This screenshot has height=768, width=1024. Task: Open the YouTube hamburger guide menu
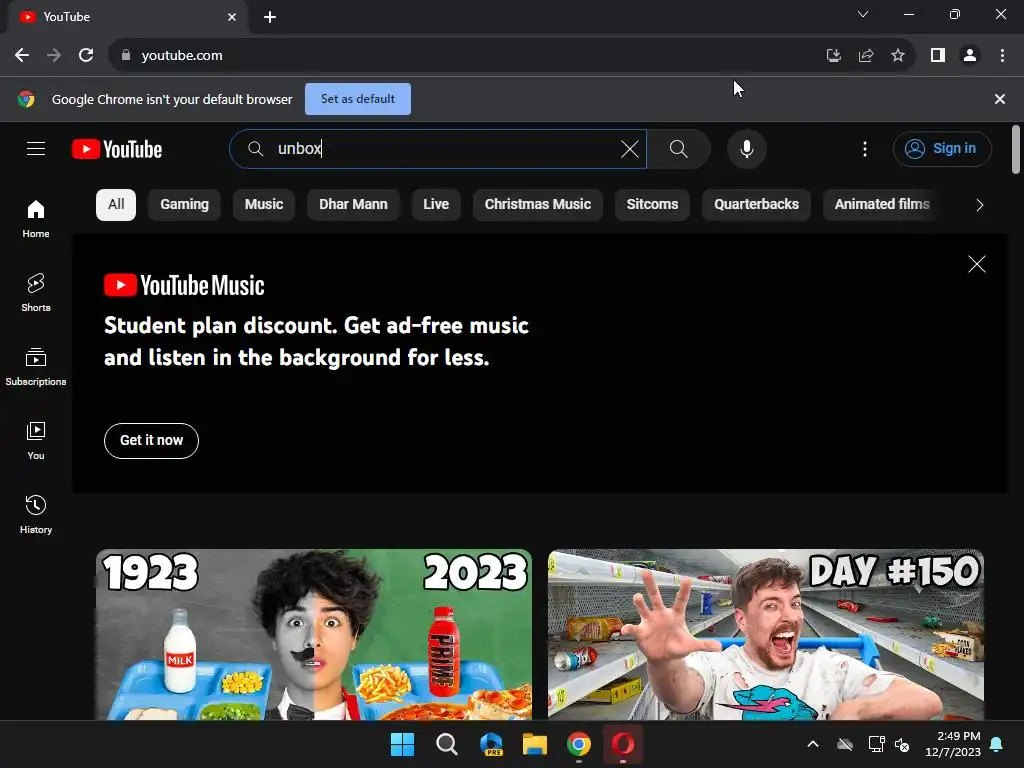click(x=36, y=149)
